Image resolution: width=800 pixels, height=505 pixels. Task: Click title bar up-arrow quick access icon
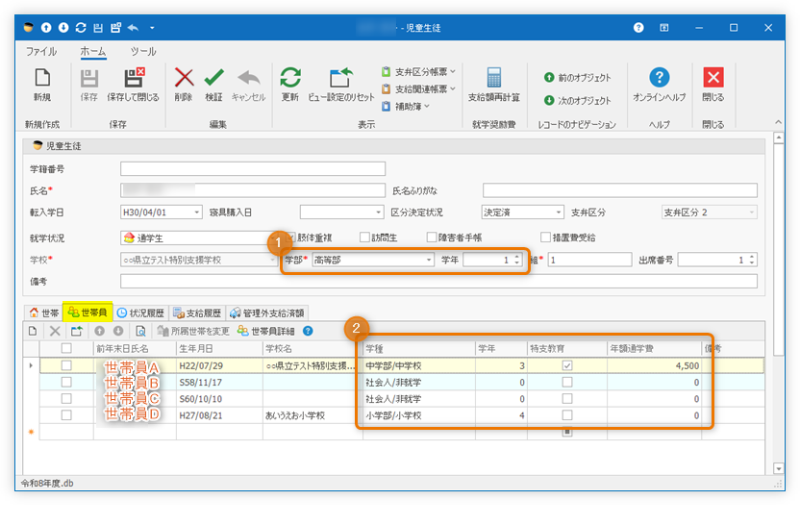pyautogui.click(x=46, y=28)
